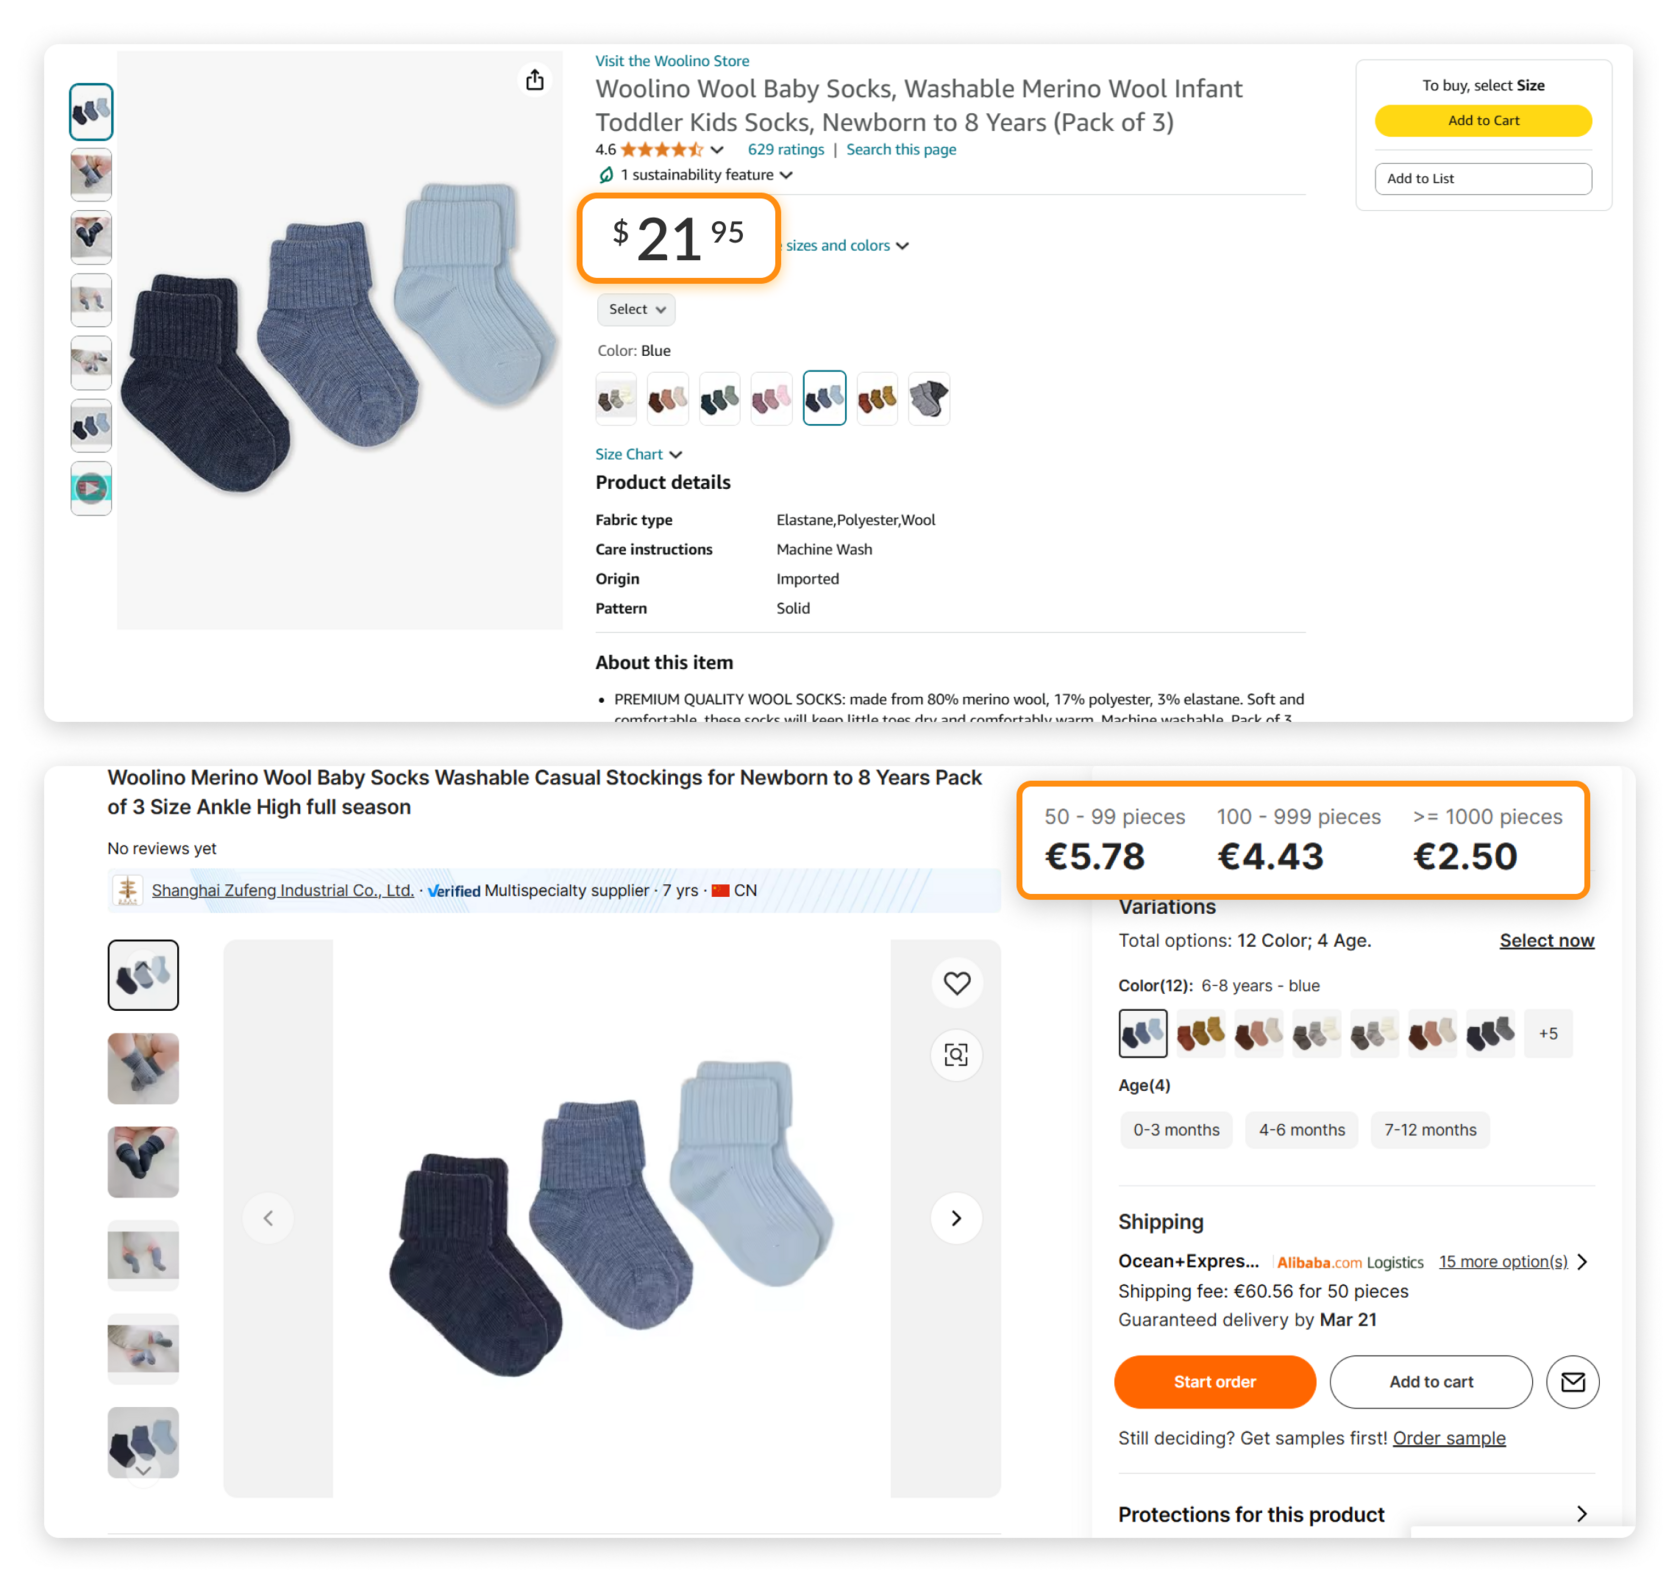Click the Shanghai Zufeng supplier logo
The image size is (1680, 1582).
click(x=126, y=890)
